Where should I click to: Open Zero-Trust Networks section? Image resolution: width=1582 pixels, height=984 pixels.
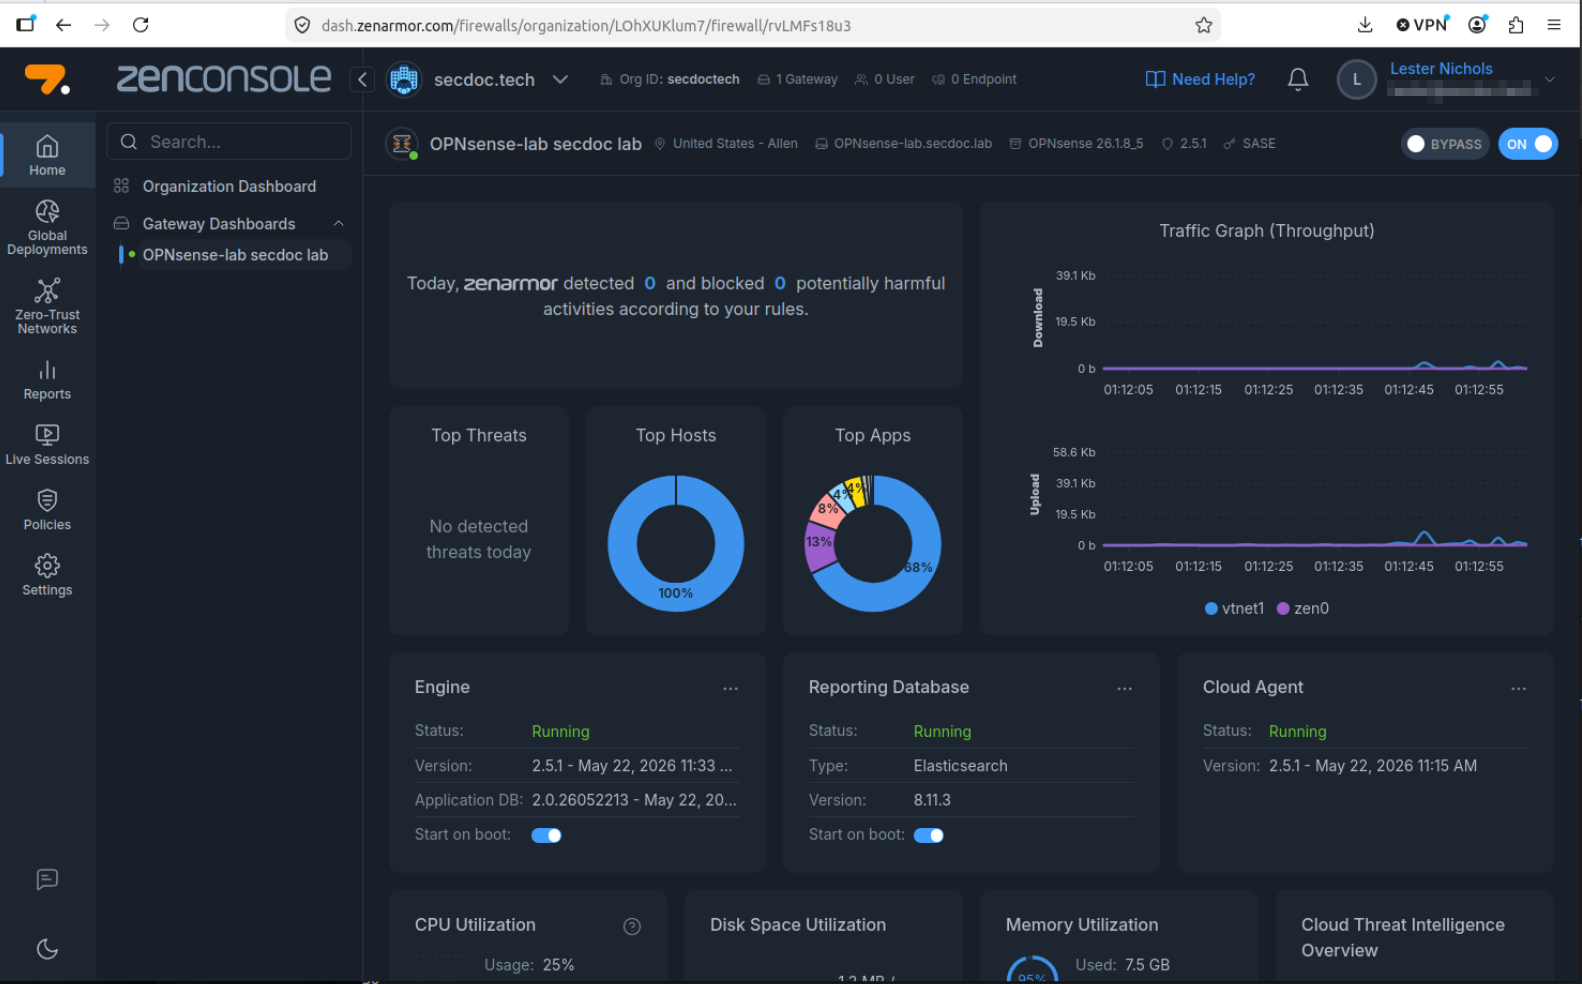click(47, 306)
